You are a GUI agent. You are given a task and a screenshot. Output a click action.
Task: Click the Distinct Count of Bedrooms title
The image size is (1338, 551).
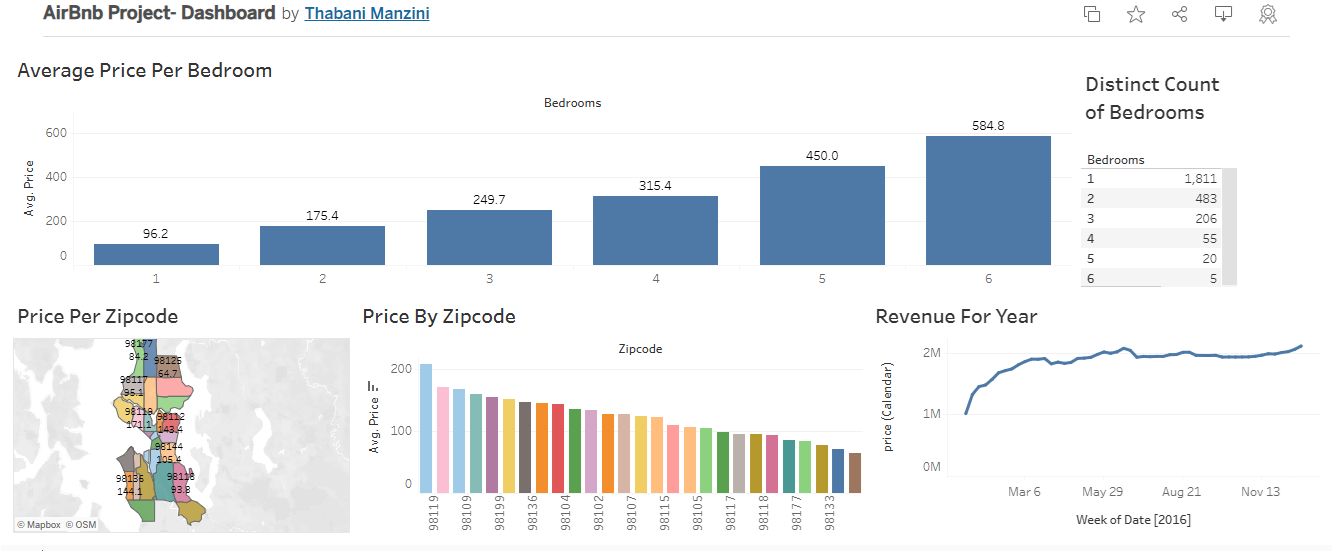click(x=1152, y=98)
